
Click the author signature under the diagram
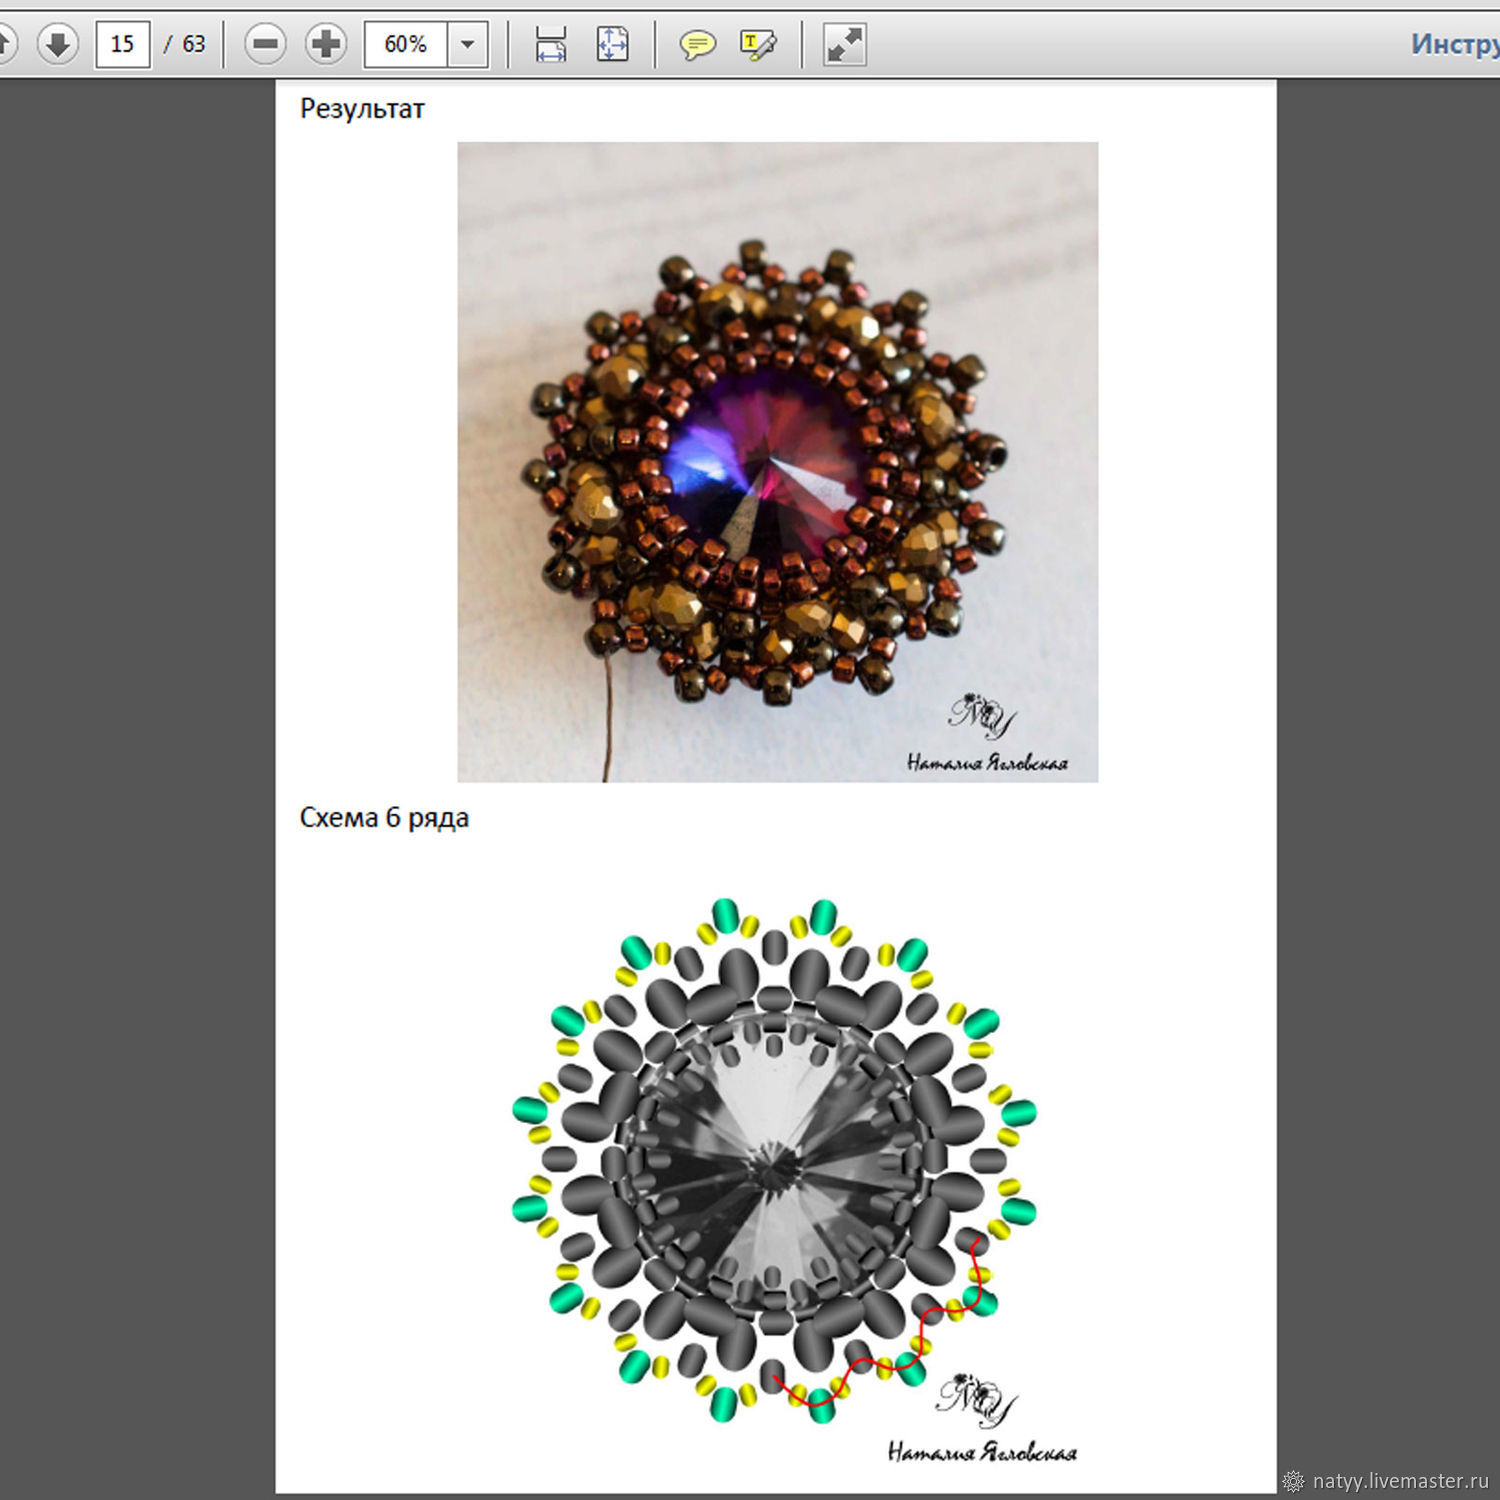(x=981, y=1452)
